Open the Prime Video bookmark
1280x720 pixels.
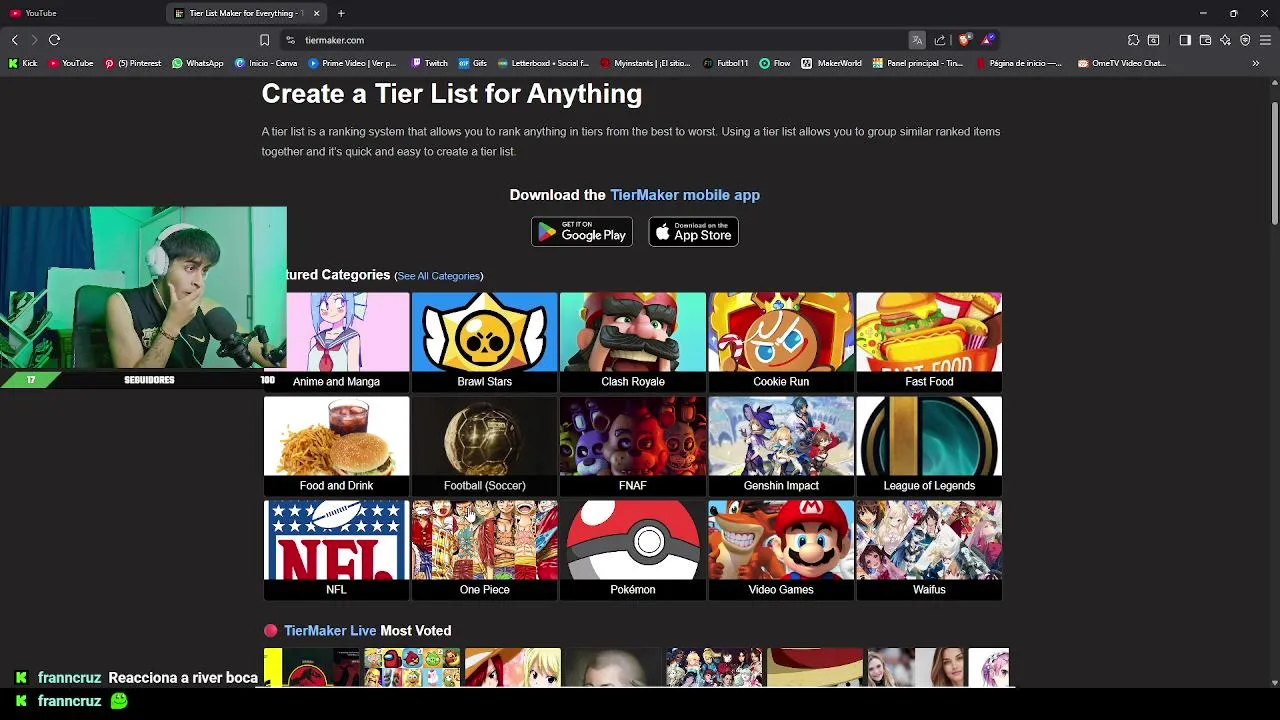pos(353,63)
